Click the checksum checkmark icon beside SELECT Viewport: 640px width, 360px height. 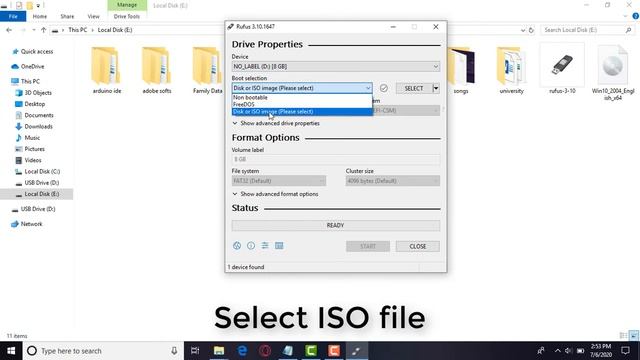pos(384,88)
